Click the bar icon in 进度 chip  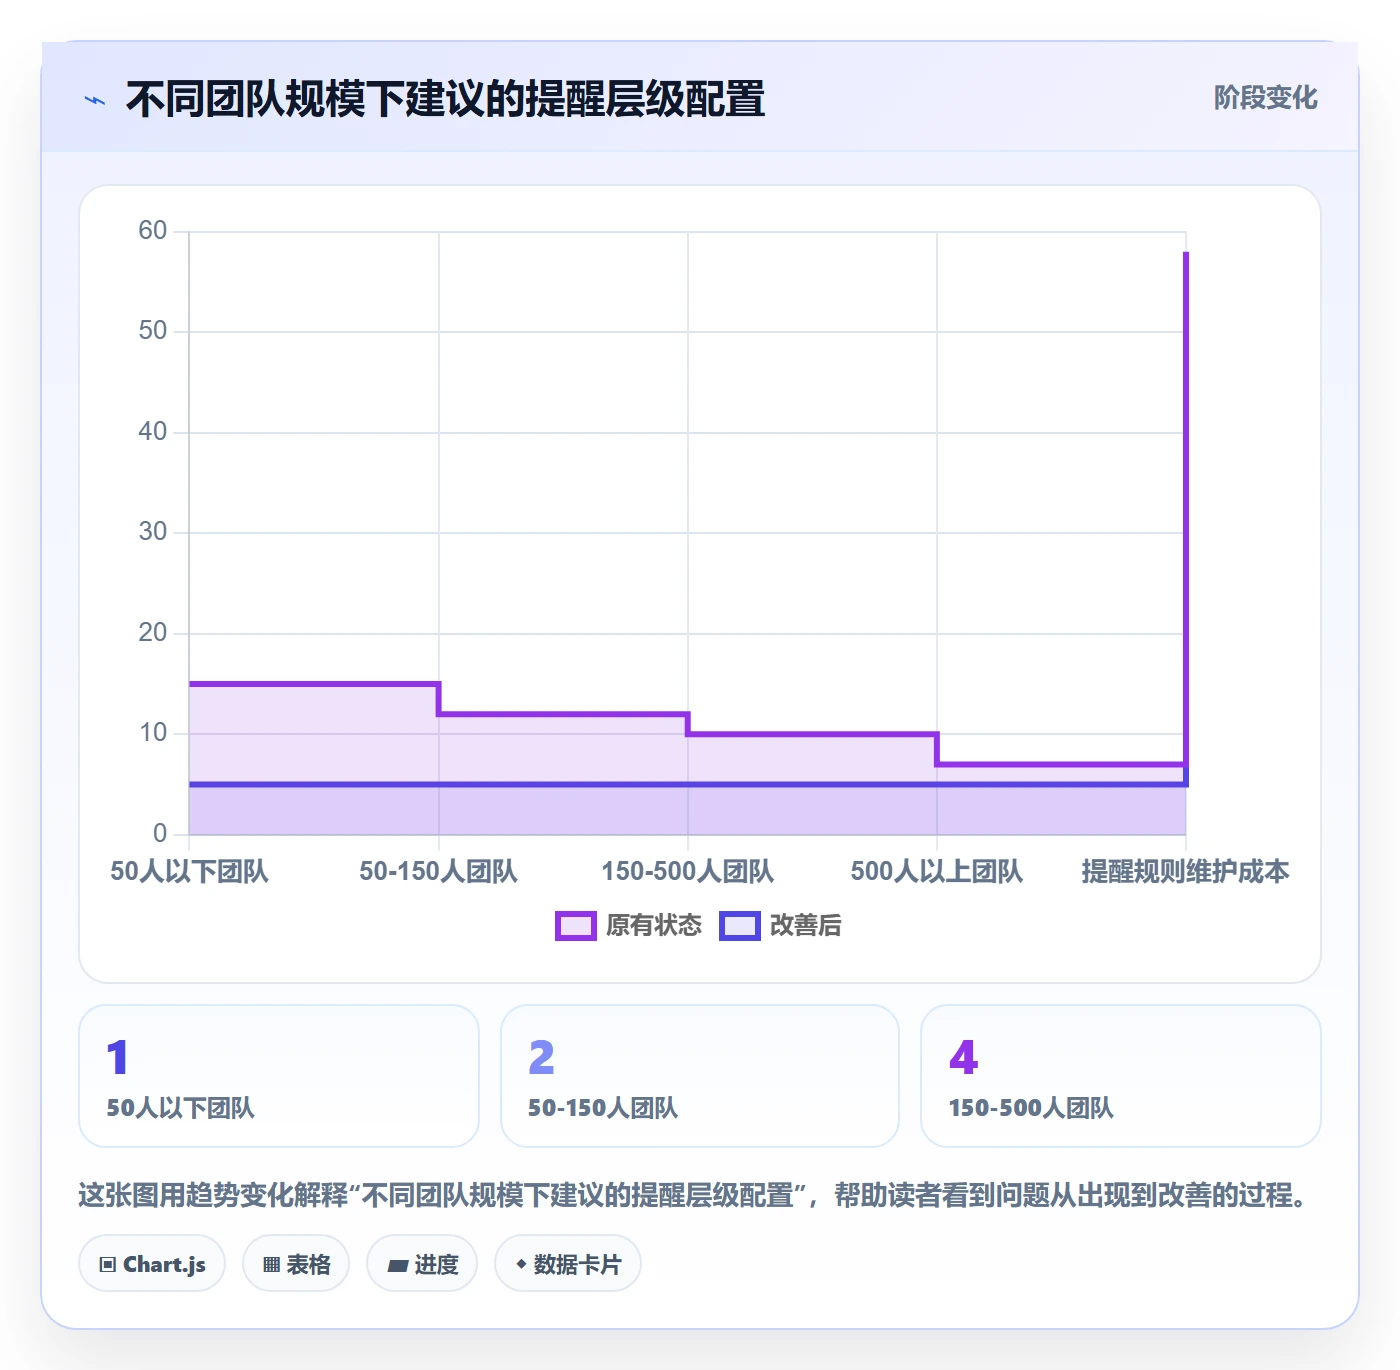pos(398,1266)
